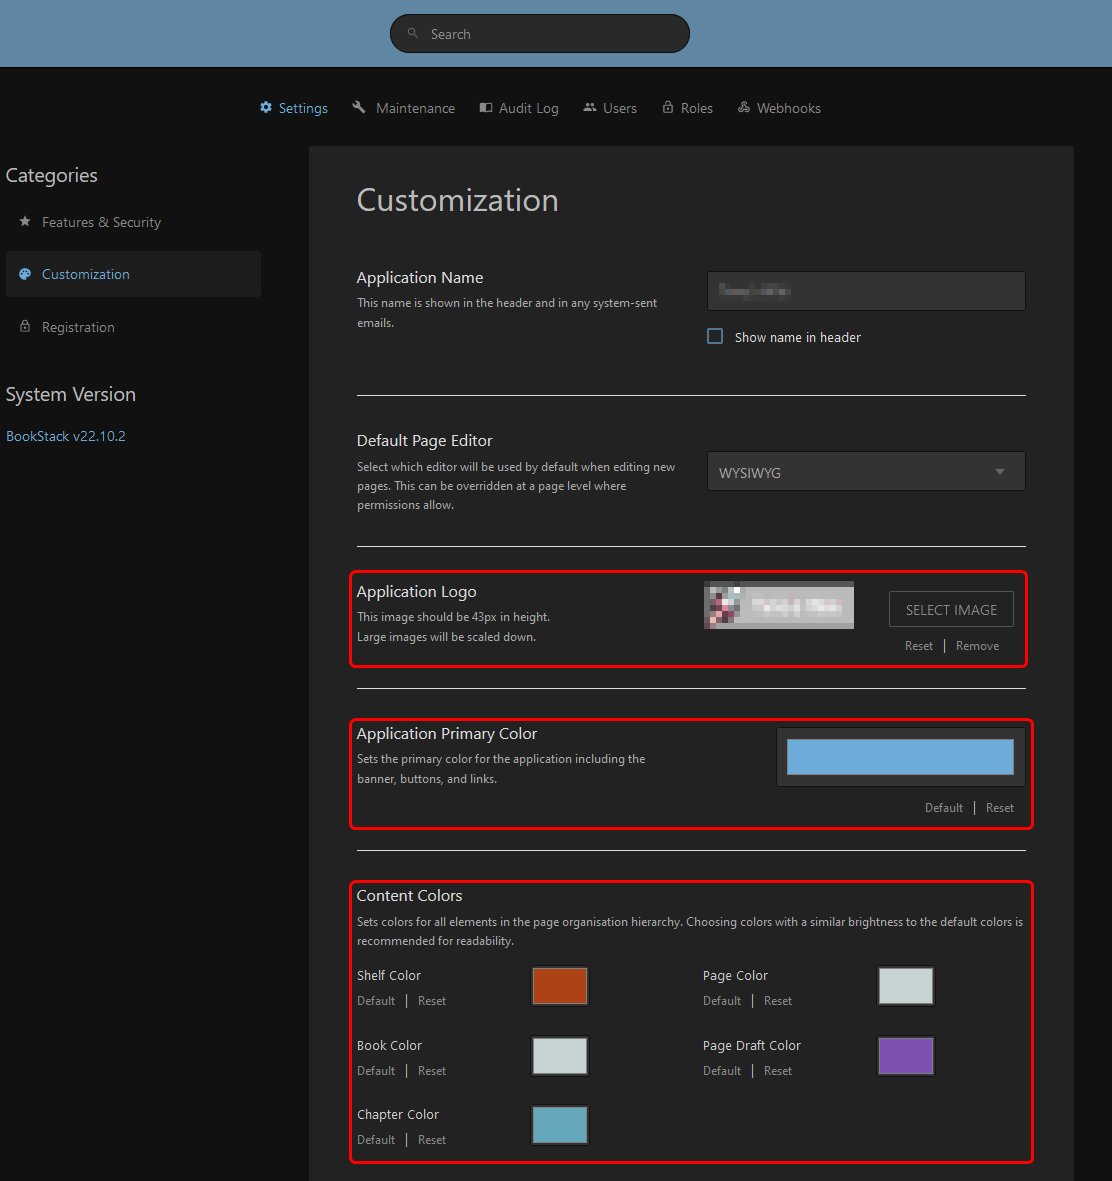The height and width of the screenshot is (1181, 1112).
Task: Click the magnifier icon in the search bar
Action: click(x=412, y=33)
